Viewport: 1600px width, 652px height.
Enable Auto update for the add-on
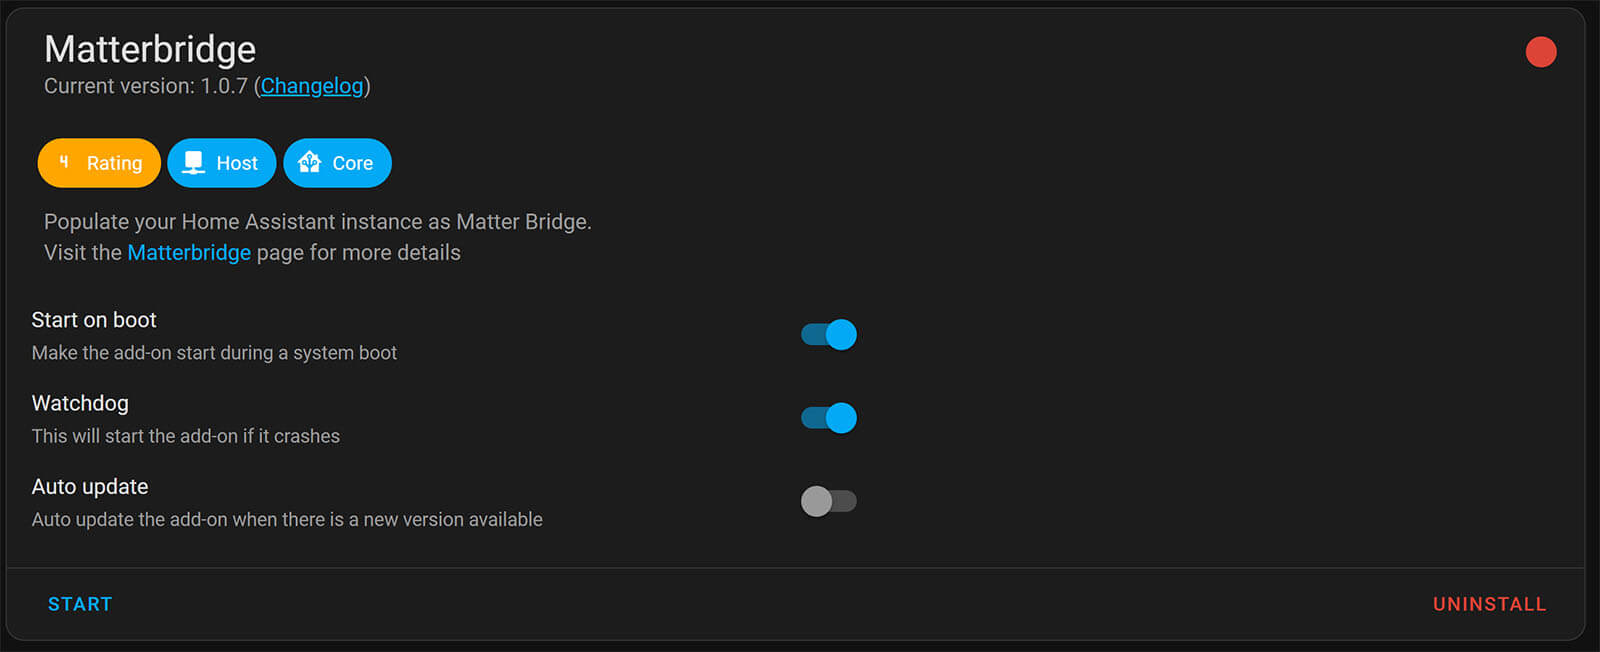coord(827,500)
